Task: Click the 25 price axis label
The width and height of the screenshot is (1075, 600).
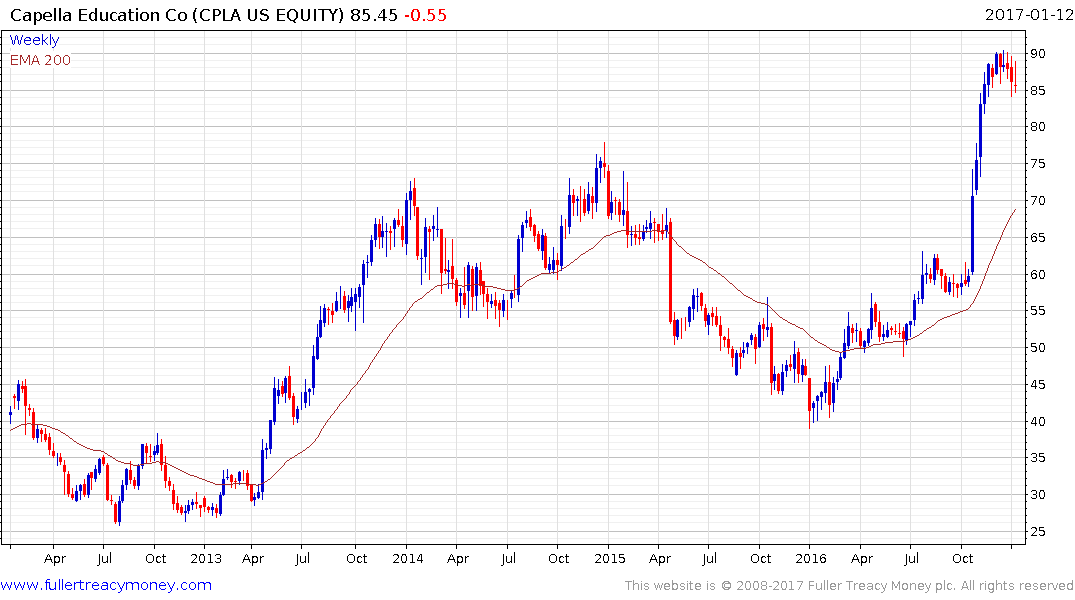Action: click(x=1037, y=532)
